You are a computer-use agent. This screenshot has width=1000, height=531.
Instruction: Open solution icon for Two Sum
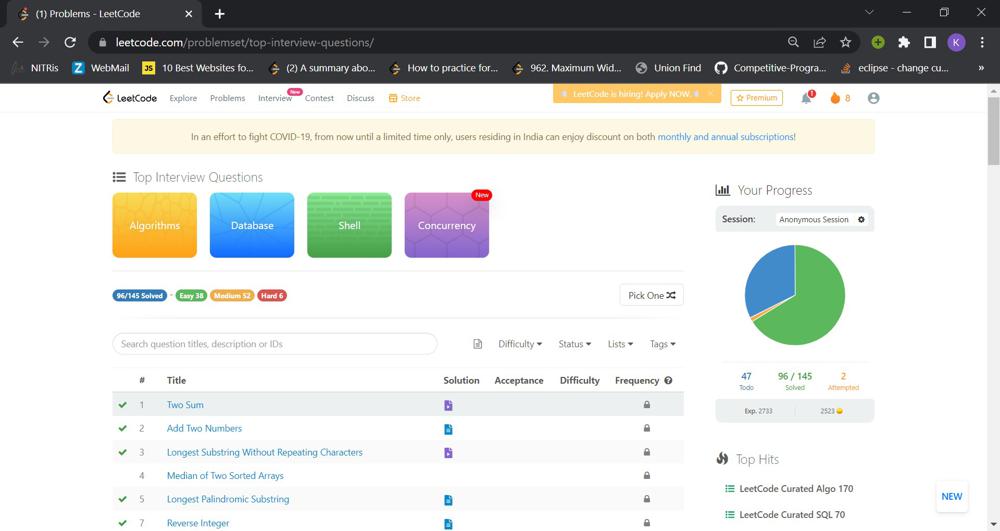(448, 405)
